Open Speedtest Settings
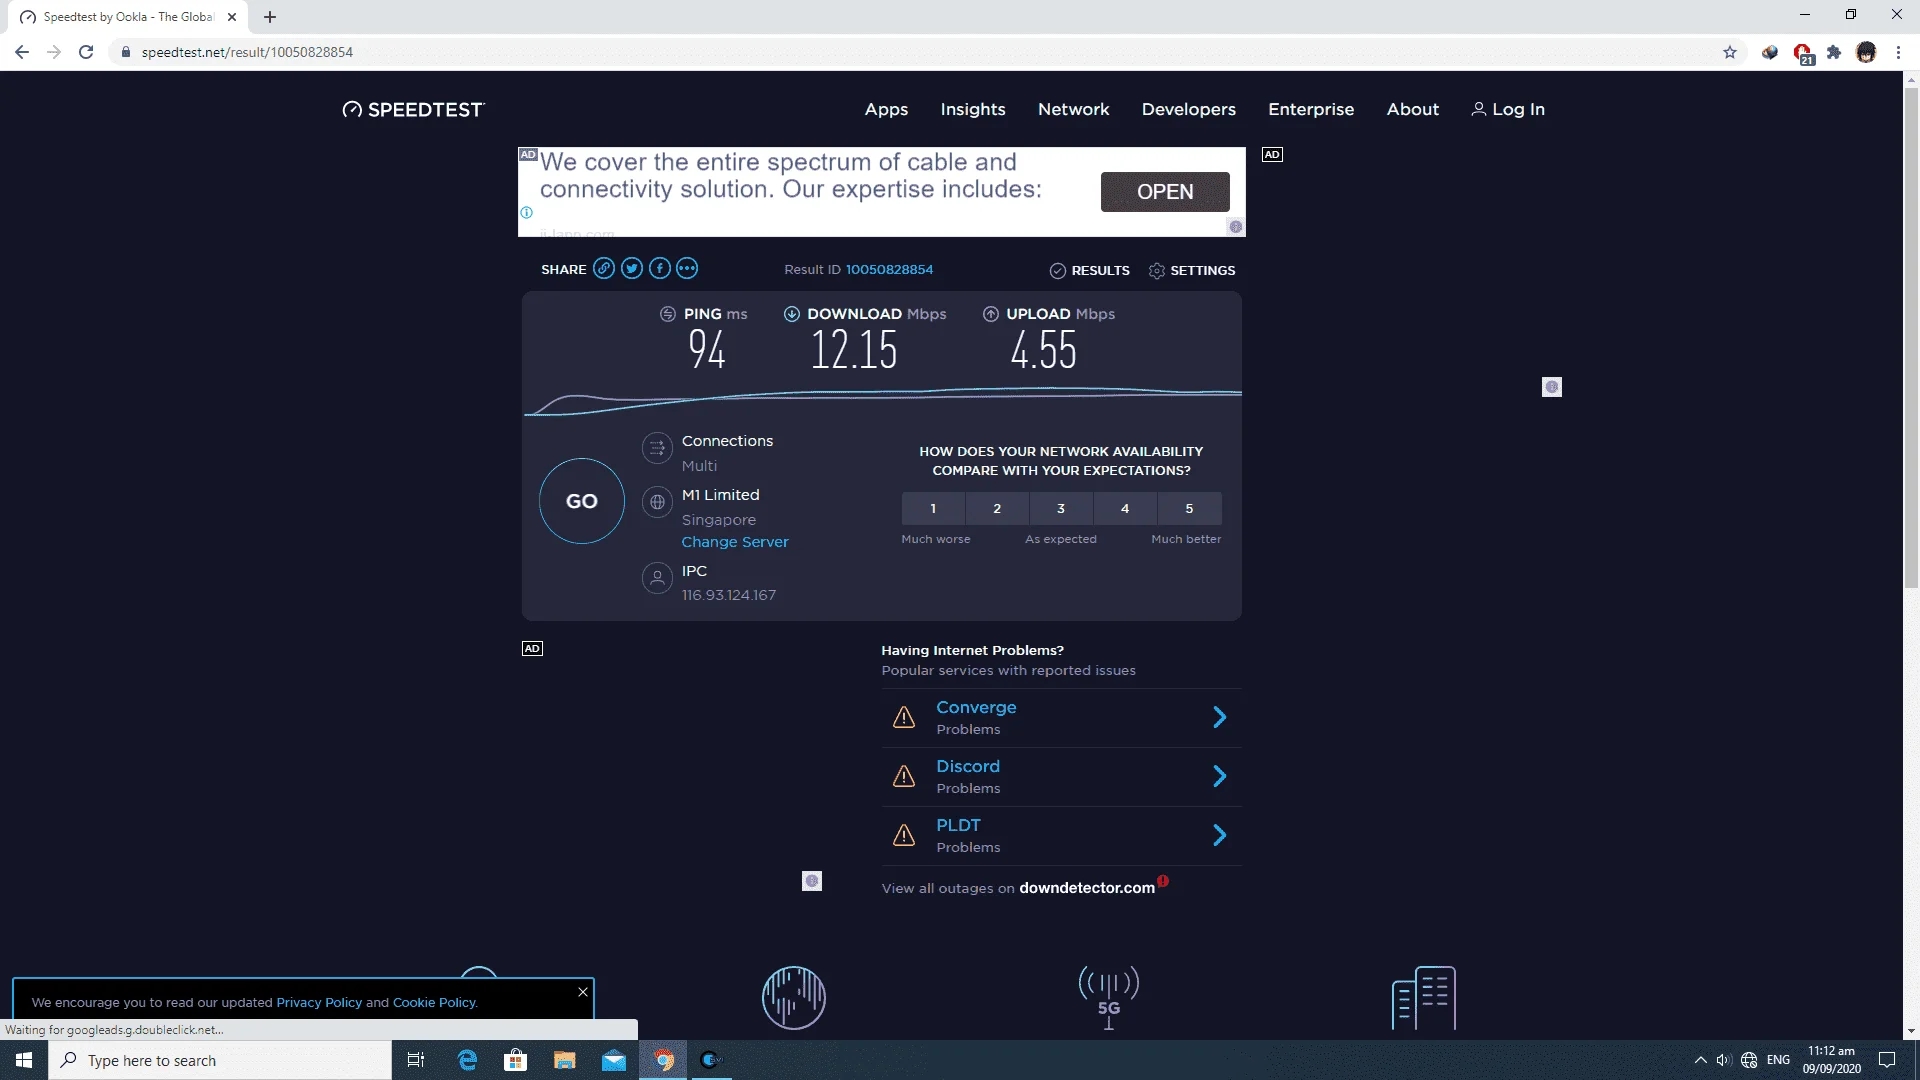1920x1080 pixels. (x=1192, y=270)
